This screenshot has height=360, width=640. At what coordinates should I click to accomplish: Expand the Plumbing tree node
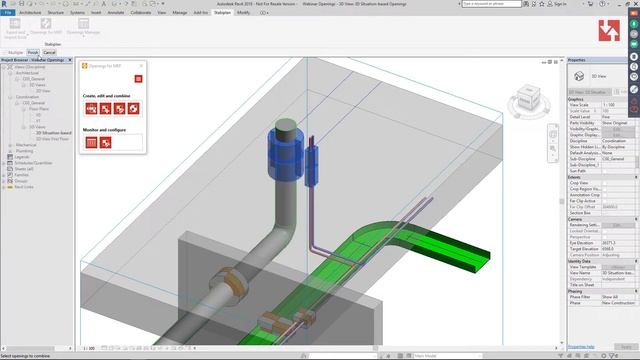click(x=10, y=151)
